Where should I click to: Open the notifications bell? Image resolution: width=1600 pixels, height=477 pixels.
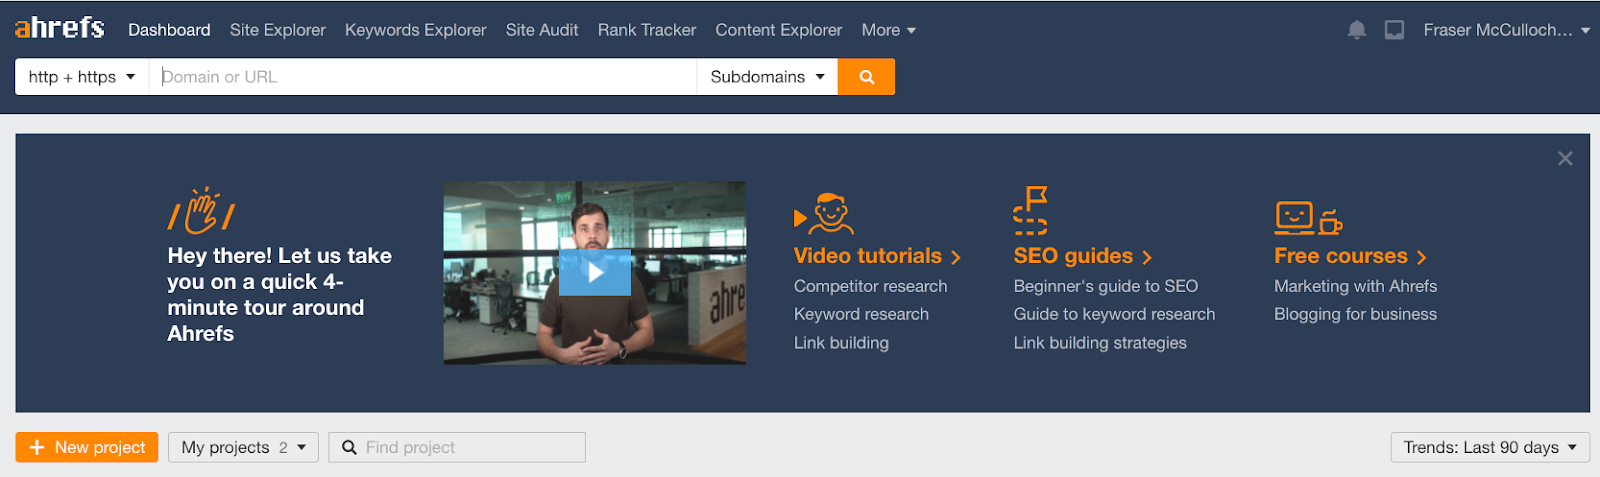(1356, 30)
